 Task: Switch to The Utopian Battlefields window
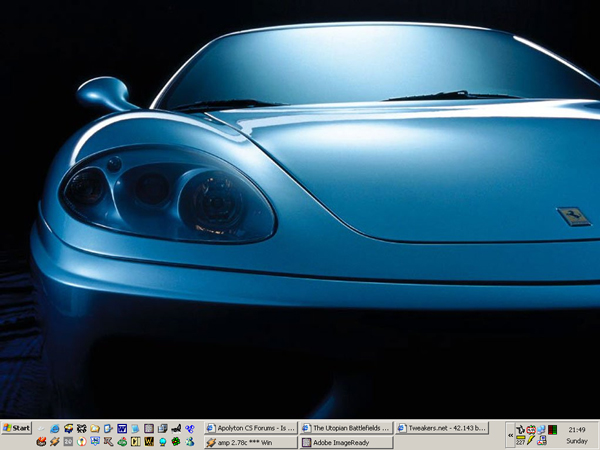click(x=345, y=428)
